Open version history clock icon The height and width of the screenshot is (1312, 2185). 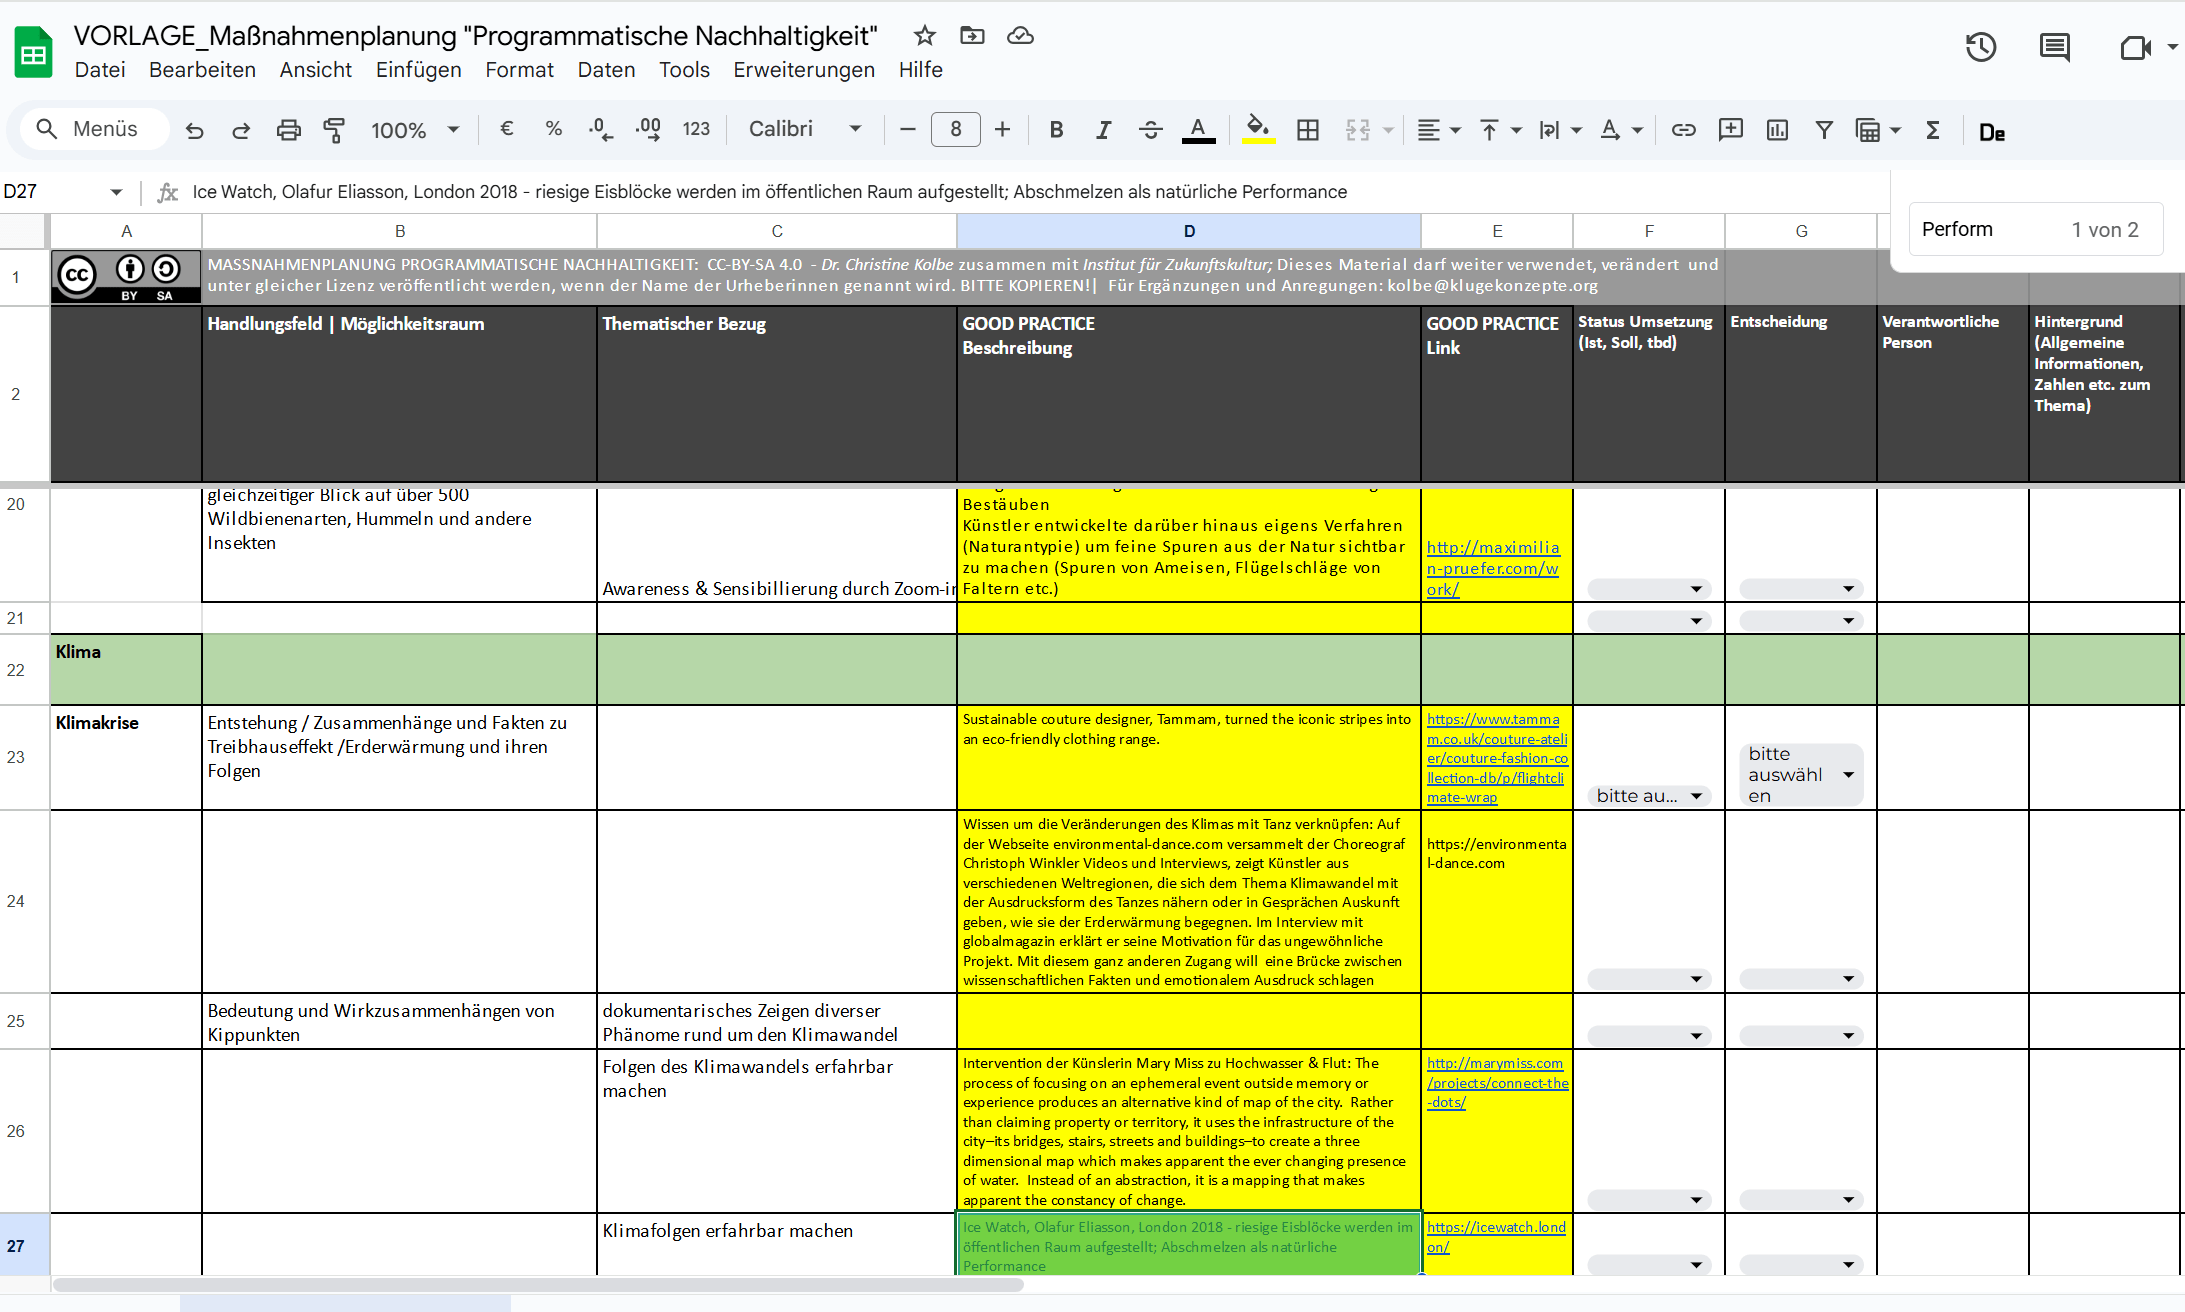[1980, 47]
